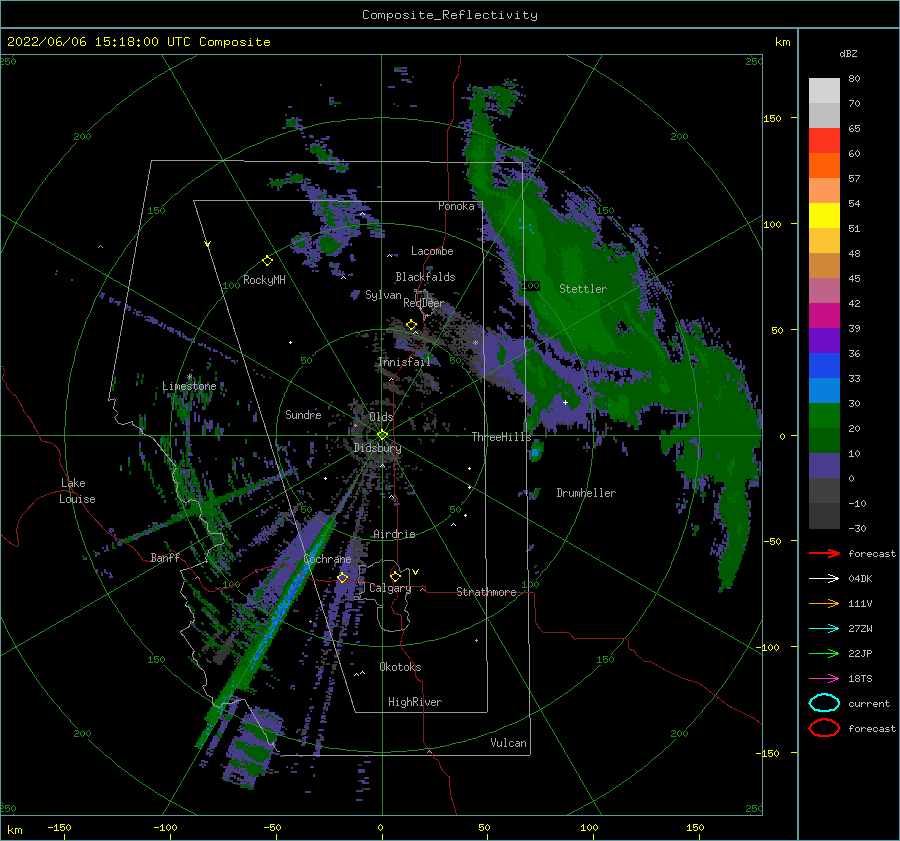
Task: Select the yellow 51-54 dBZ swatch
Action: (x=824, y=216)
